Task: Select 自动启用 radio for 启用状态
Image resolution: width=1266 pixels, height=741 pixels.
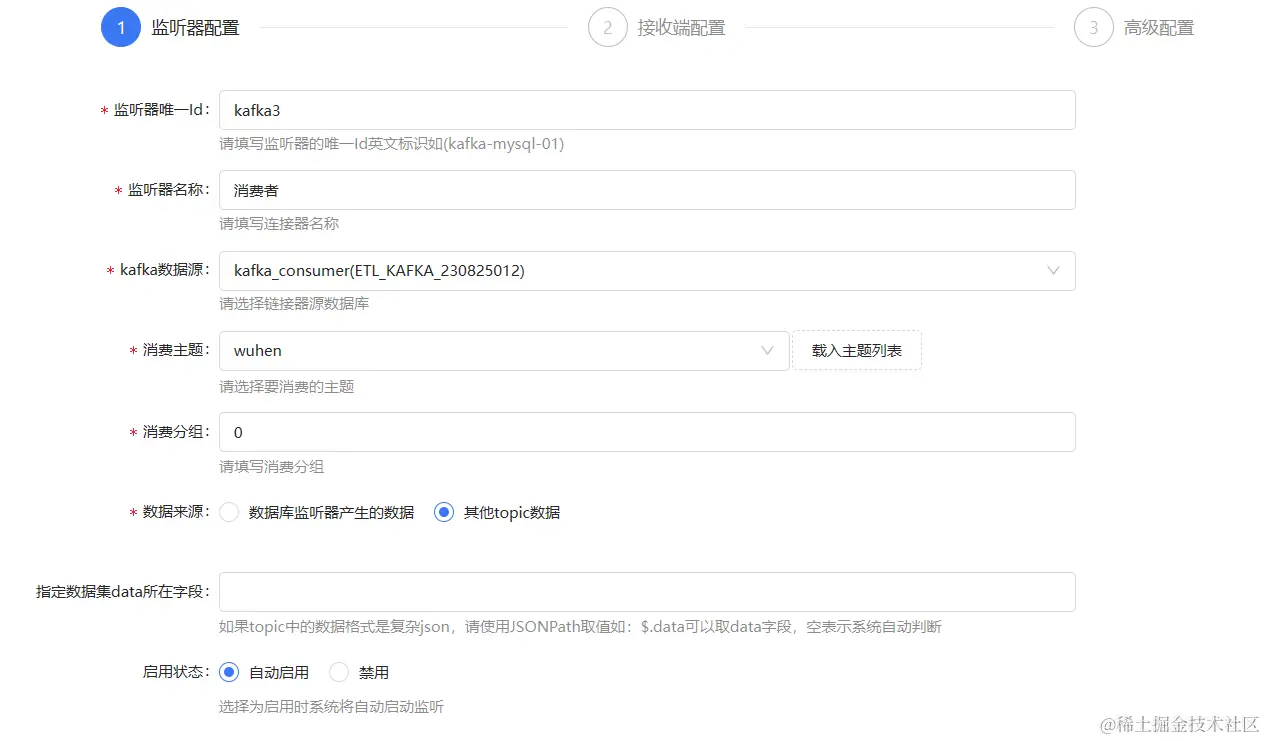Action: (x=229, y=672)
